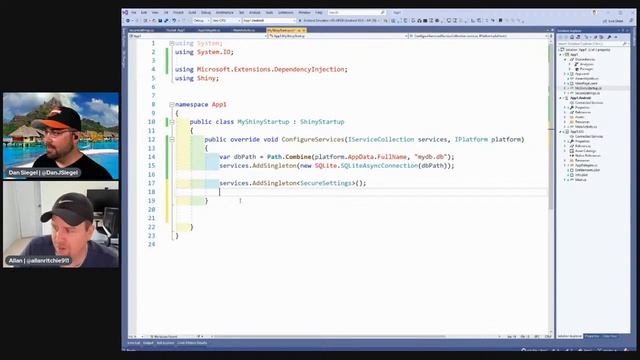Viewport: 640px width, 360px height.
Task: Select the App1.Android project
Action: [x=580, y=98]
